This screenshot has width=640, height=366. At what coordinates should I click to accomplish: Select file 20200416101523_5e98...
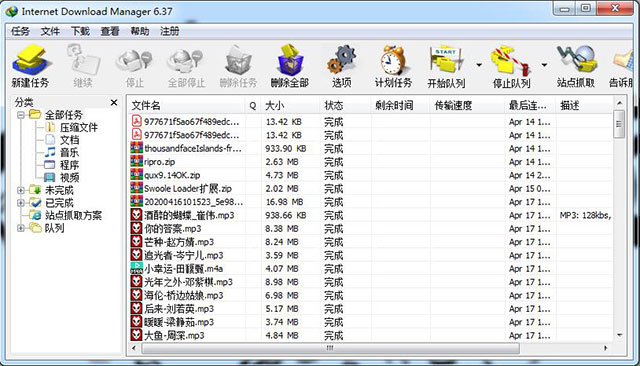193,202
